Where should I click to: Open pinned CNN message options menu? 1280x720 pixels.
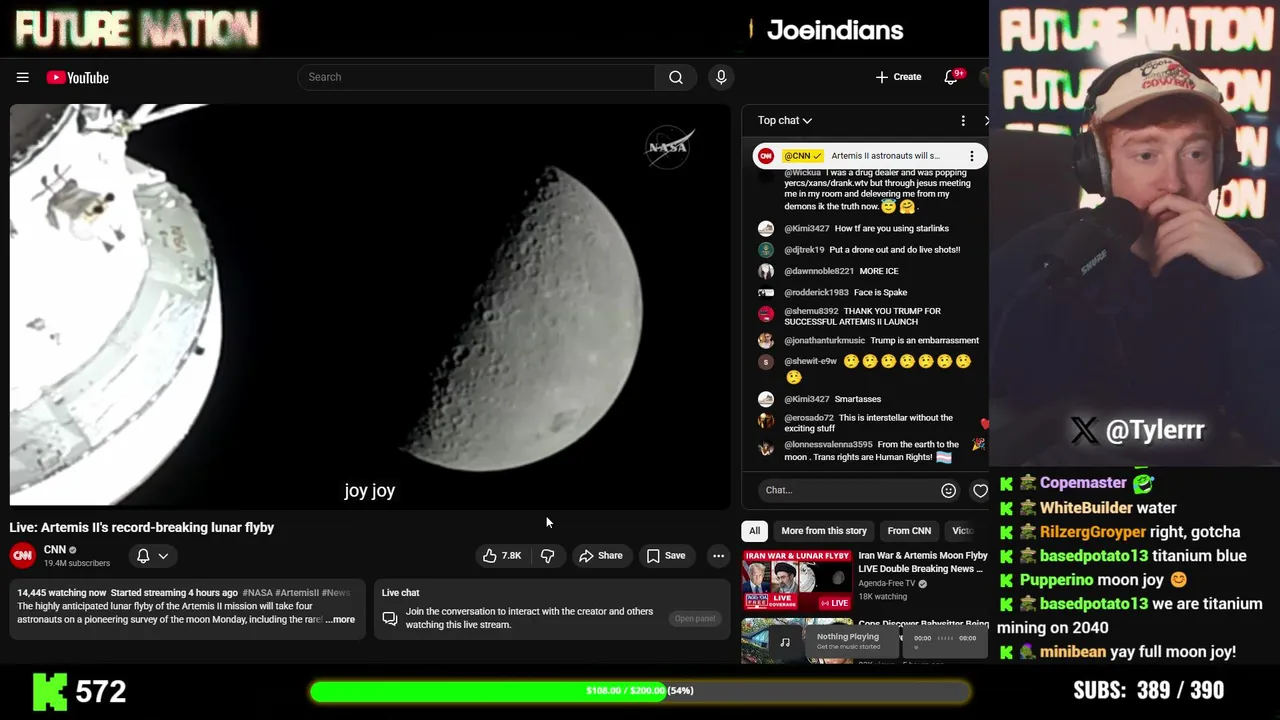coord(971,156)
